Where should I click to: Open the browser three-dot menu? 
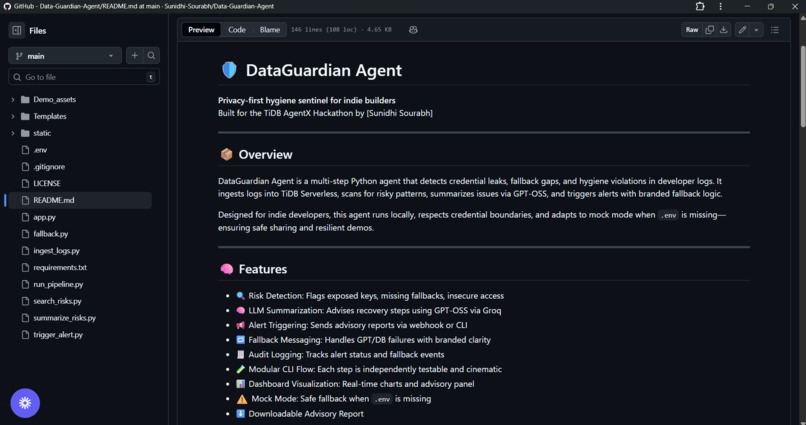(720, 6)
